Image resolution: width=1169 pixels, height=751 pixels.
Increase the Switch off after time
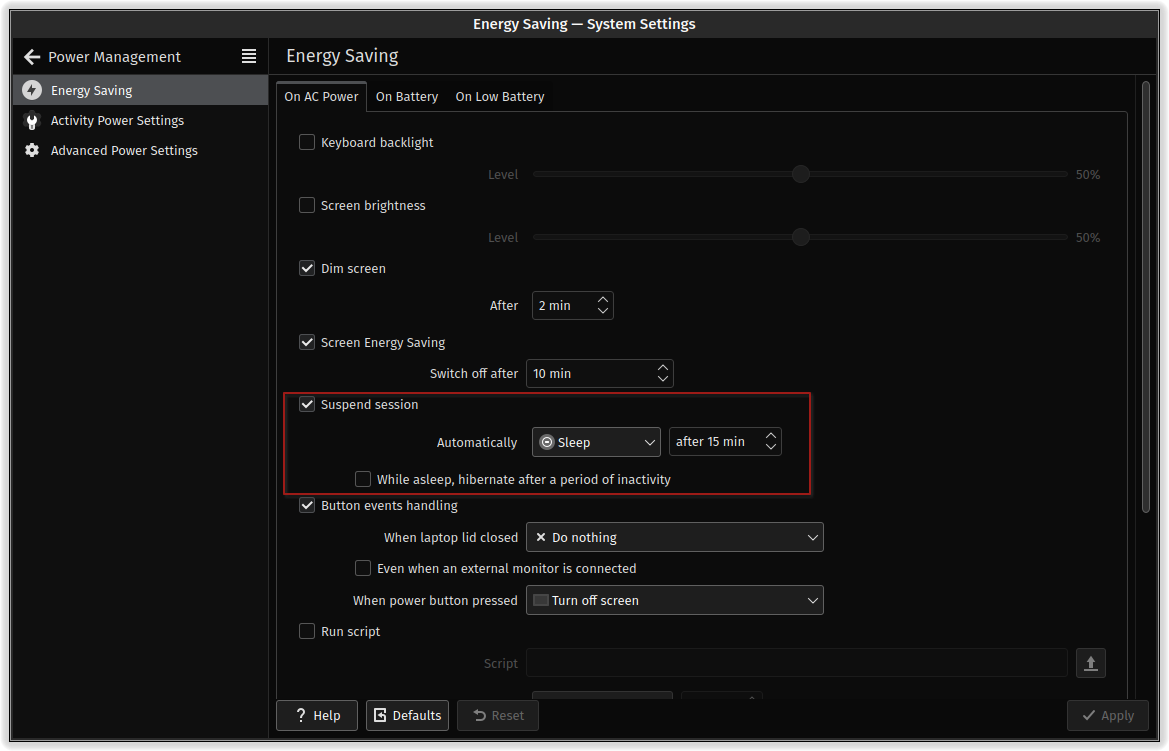pos(663,368)
